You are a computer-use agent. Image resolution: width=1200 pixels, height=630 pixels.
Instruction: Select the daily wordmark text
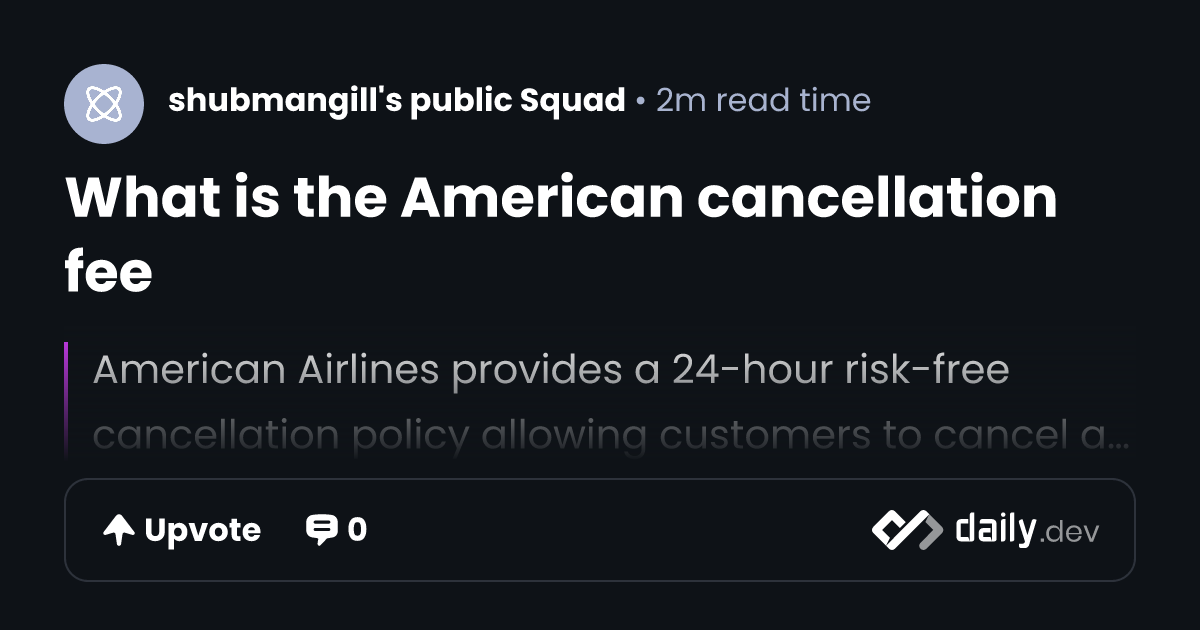(994, 528)
